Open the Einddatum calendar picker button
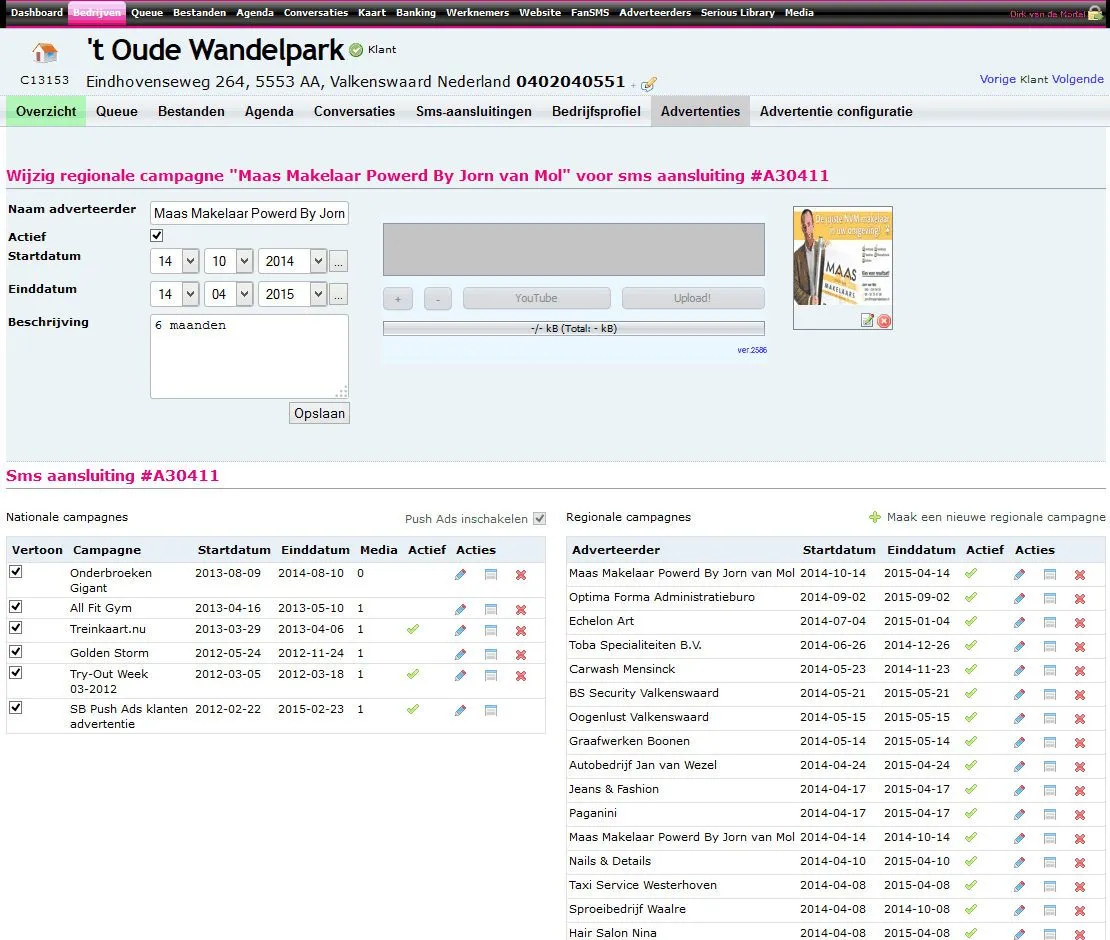Screen dimensions: 1110x940 point(338,294)
